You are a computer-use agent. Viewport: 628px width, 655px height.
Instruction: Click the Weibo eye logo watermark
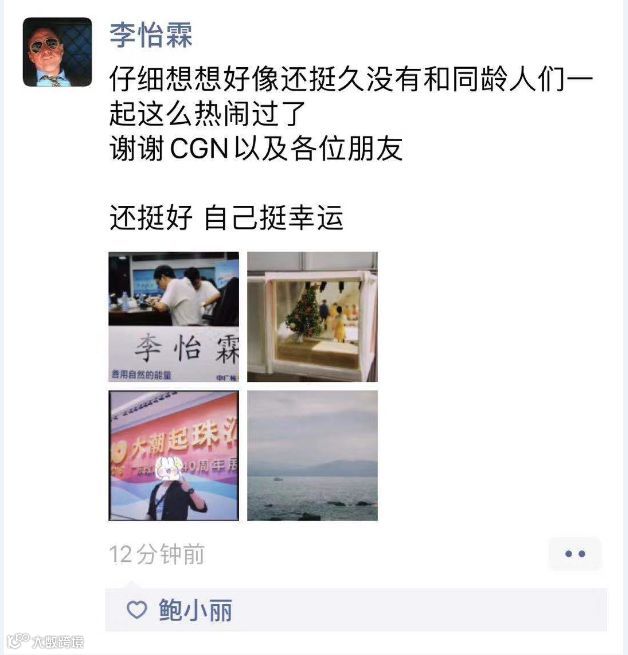click(18, 640)
